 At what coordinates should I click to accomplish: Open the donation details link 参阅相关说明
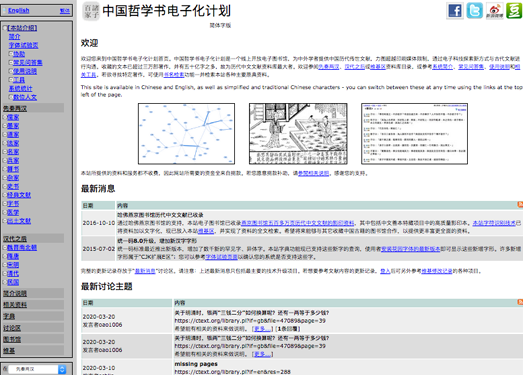(314, 173)
